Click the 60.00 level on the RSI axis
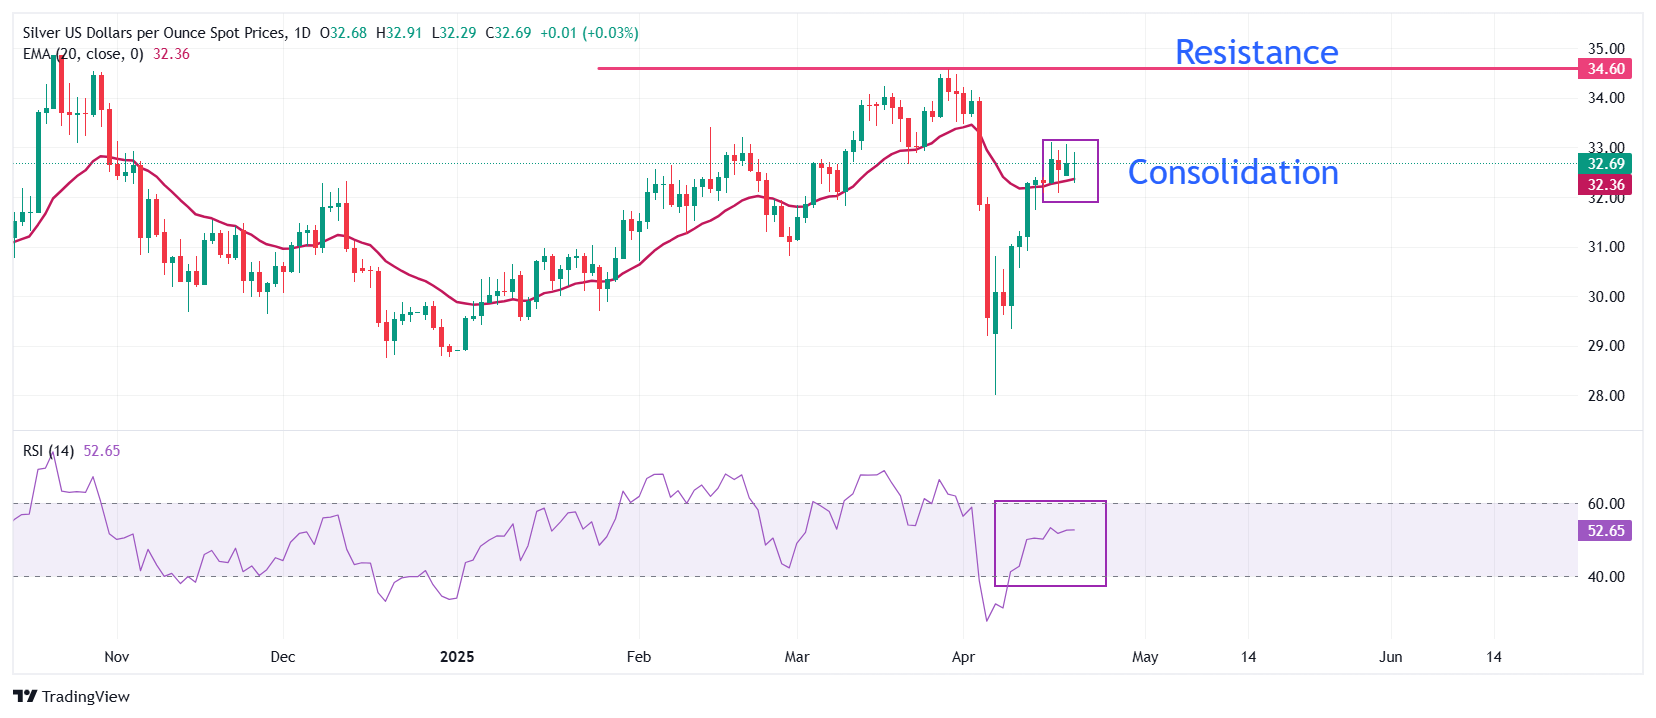1656x718 pixels. 1606,504
